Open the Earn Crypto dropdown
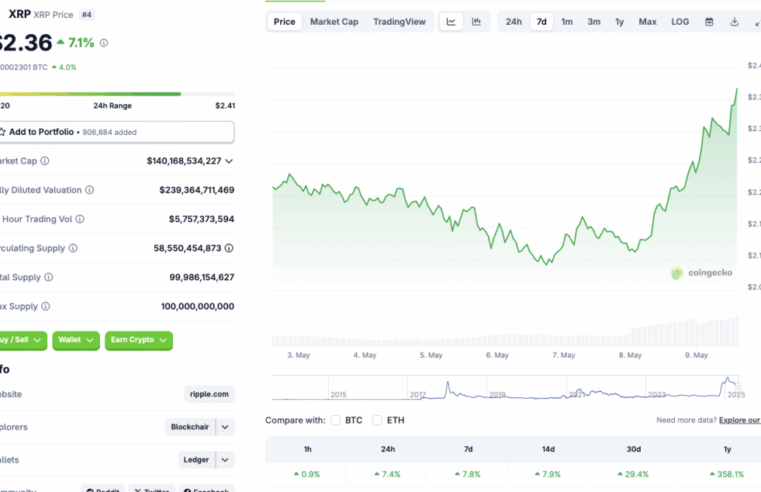Viewport: 761px width, 492px height. [x=139, y=340]
